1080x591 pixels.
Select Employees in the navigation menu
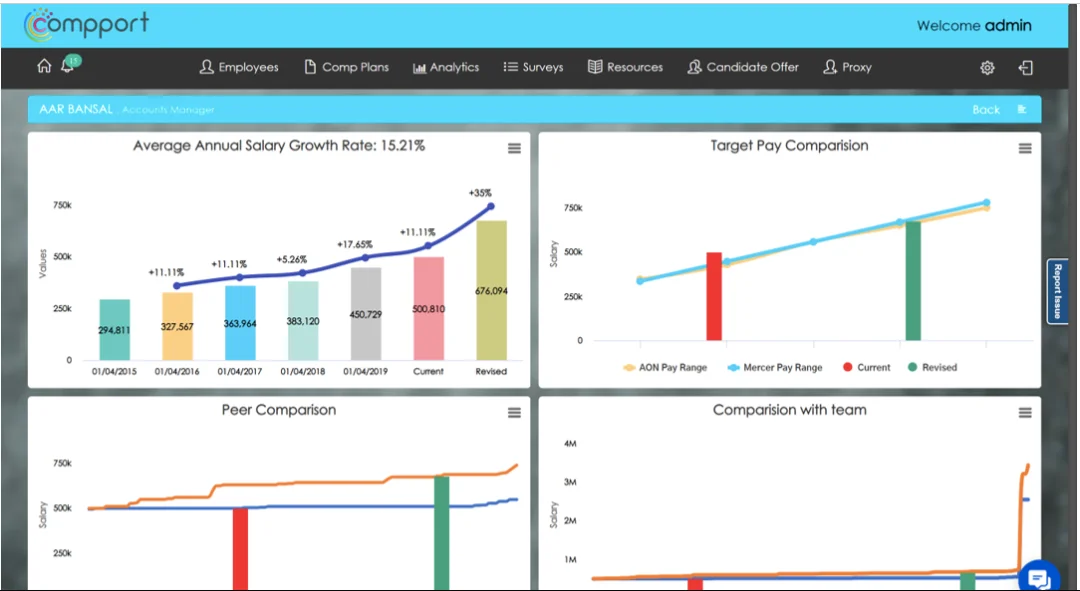pos(239,67)
